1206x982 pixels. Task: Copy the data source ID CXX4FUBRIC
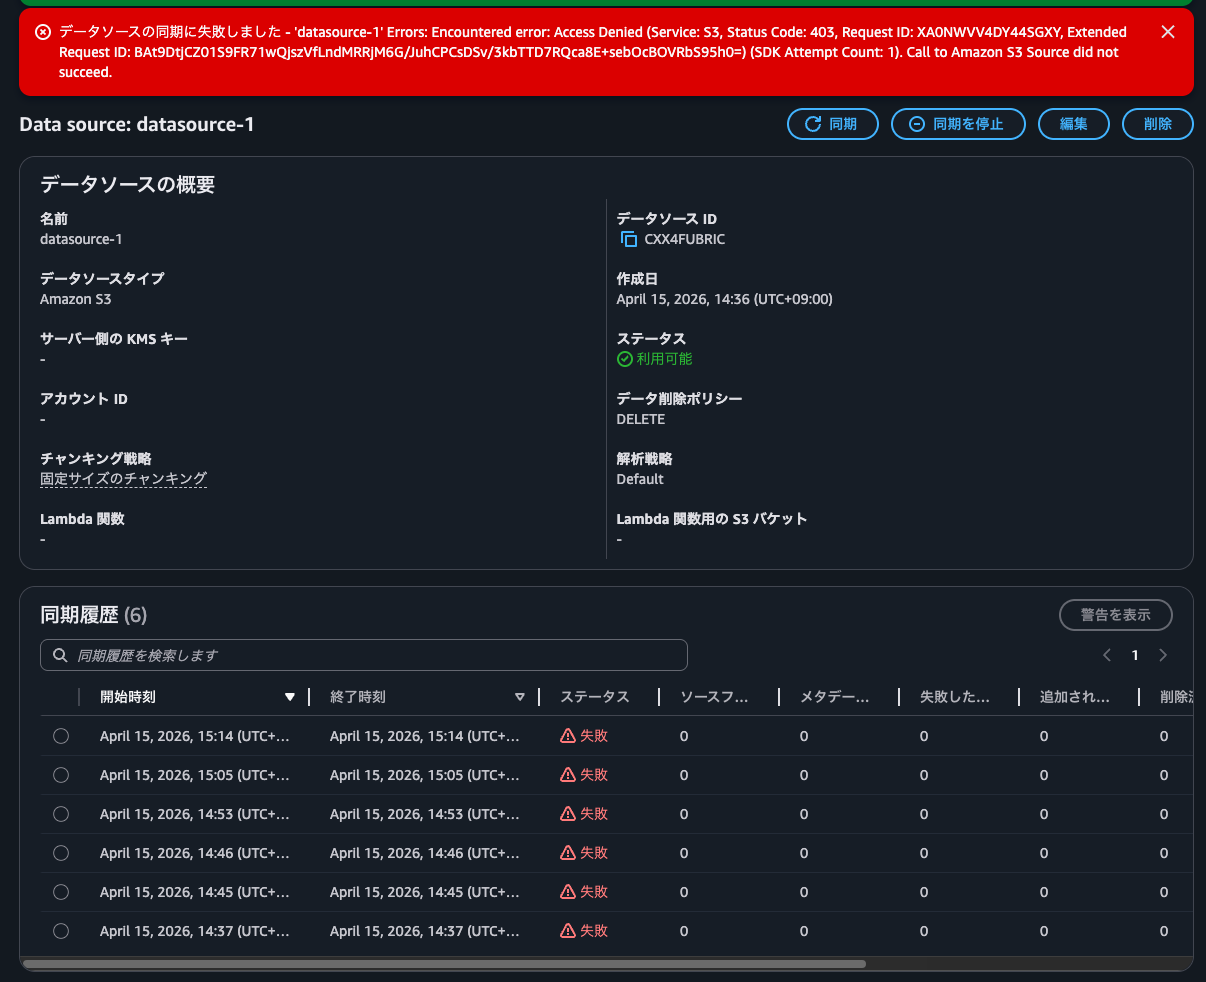628,239
